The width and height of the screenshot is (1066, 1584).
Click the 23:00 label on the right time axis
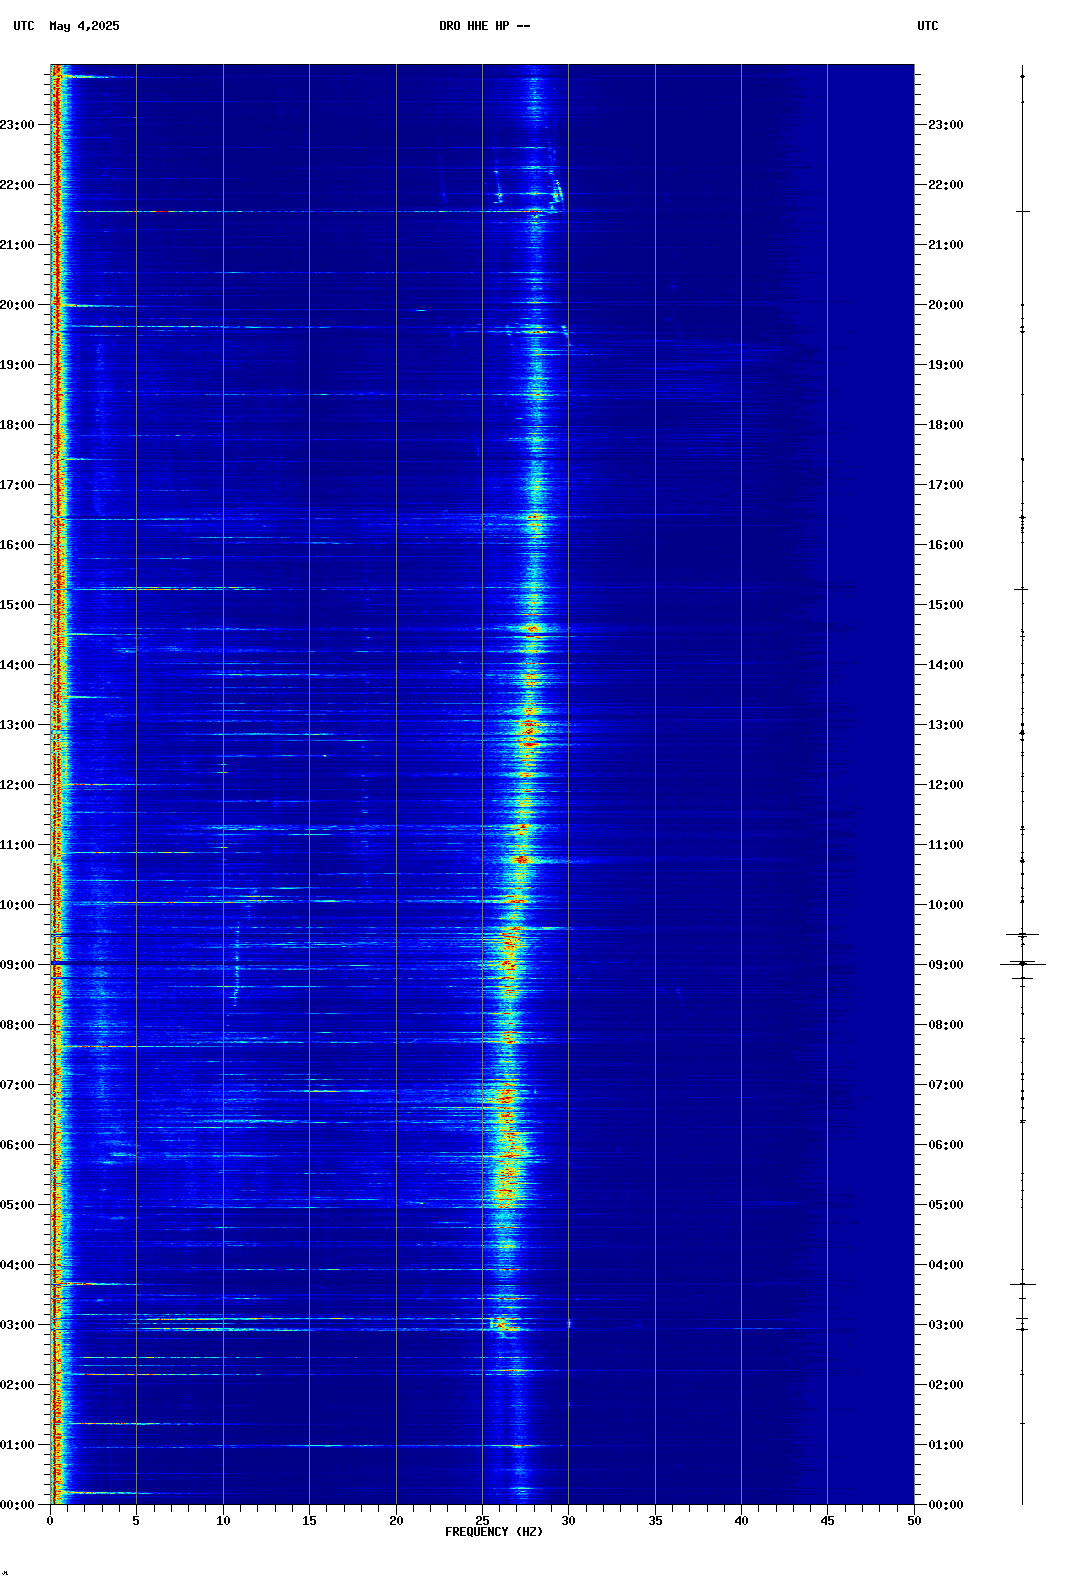click(946, 125)
